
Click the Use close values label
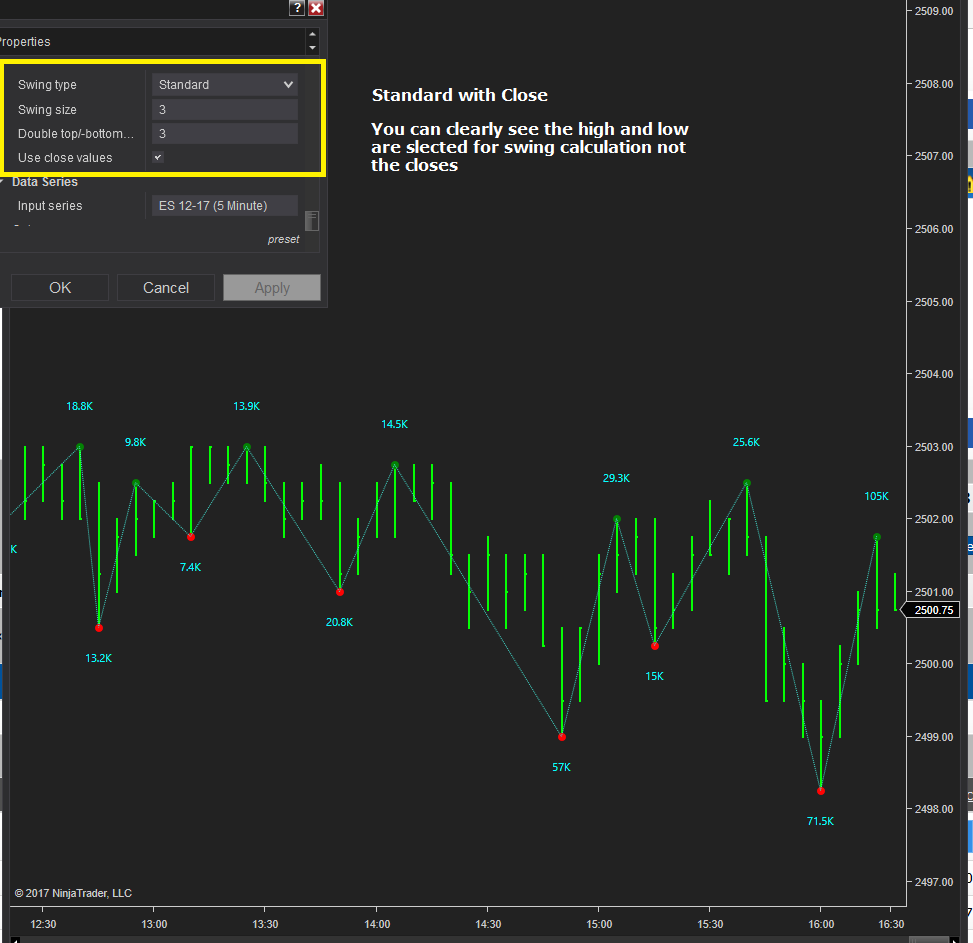click(65, 158)
